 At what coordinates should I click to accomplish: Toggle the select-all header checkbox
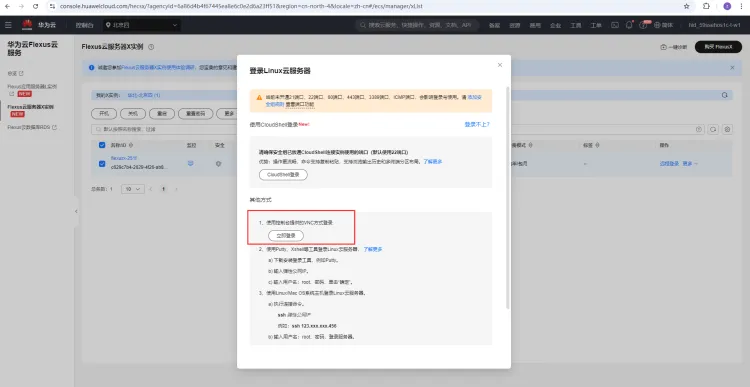coord(102,145)
